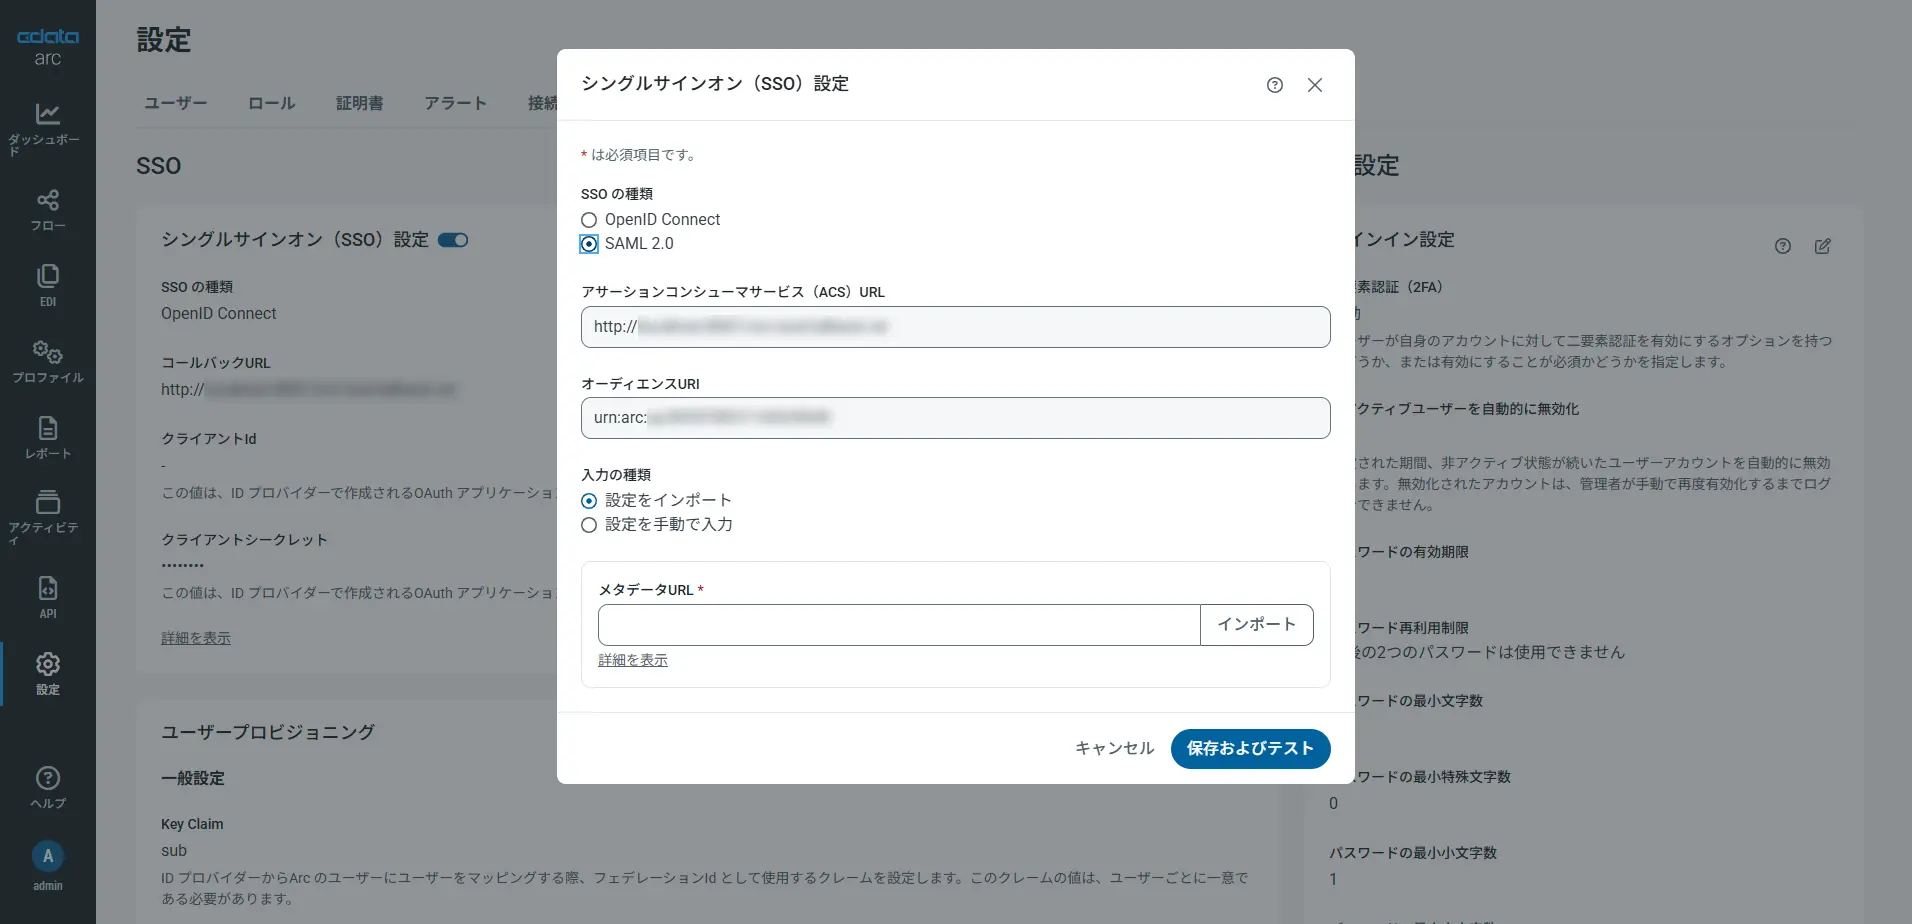
Task: Select OpenID Connect as the SSO type
Action: click(x=589, y=220)
